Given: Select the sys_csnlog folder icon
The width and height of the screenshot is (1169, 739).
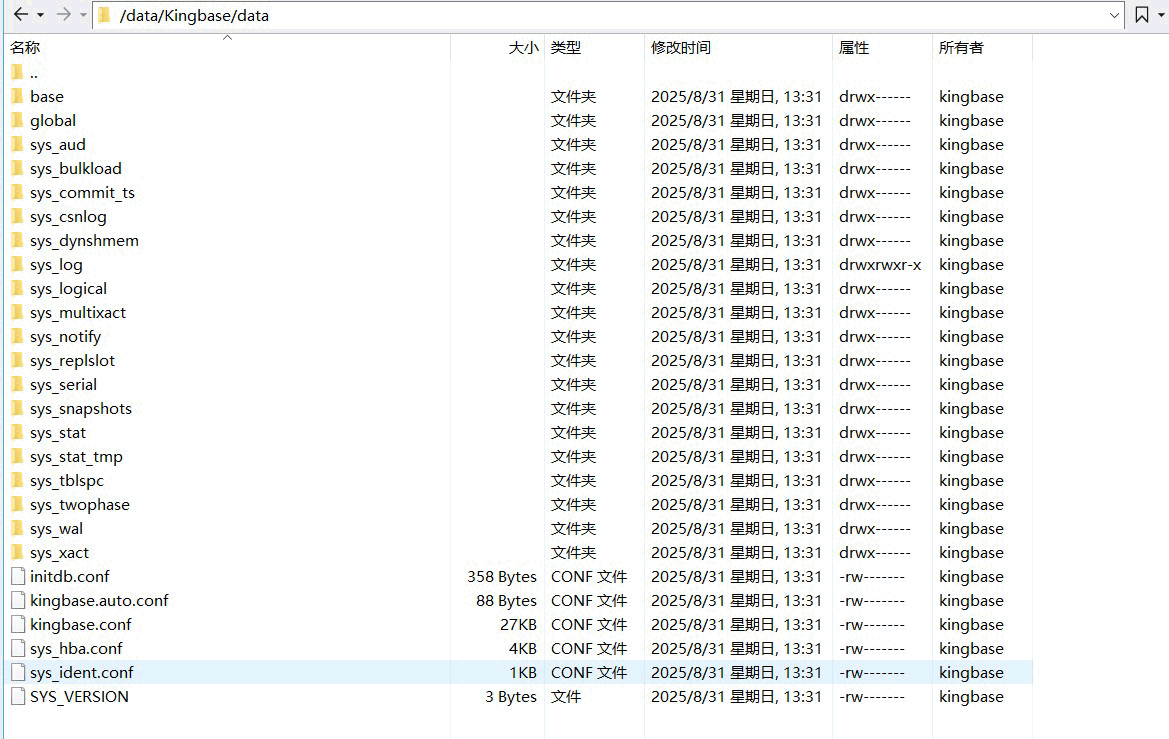Looking at the screenshot, I should click(x=18, y=216).
